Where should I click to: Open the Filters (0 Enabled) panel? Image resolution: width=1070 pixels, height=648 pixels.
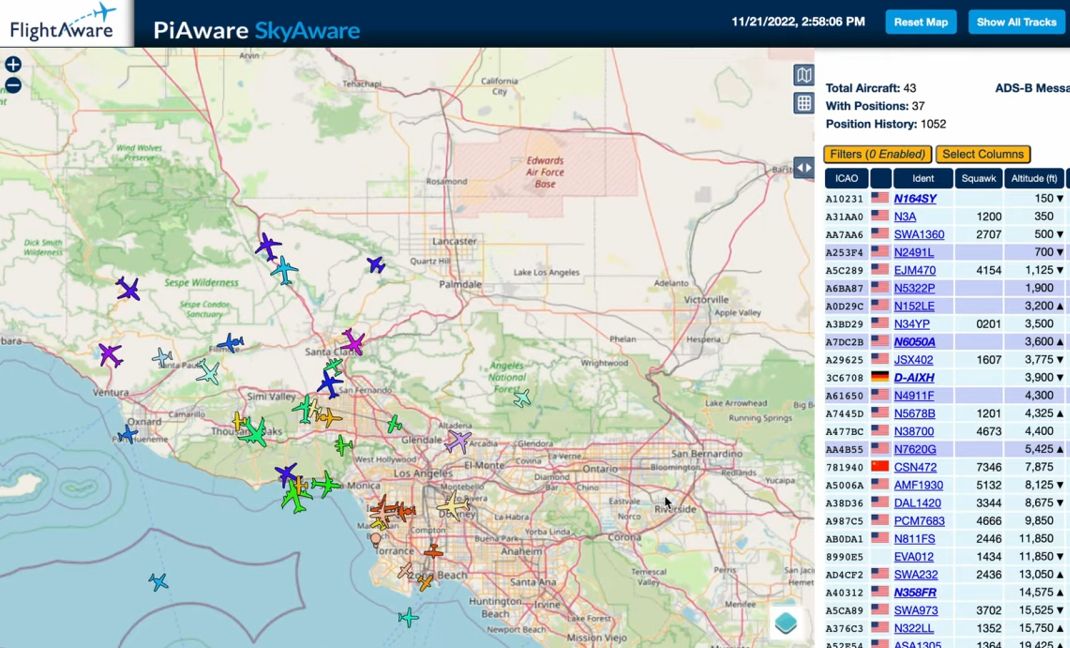[880, 154]
